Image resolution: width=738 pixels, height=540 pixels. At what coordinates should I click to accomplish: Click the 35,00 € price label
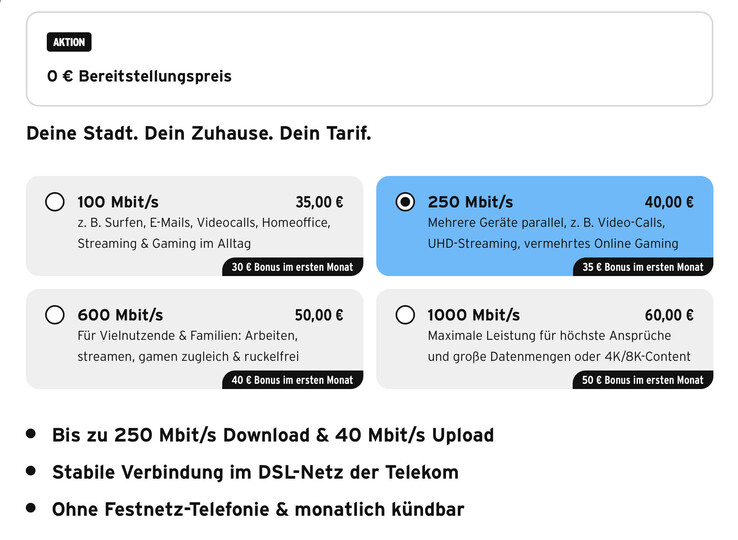point(319,202)
